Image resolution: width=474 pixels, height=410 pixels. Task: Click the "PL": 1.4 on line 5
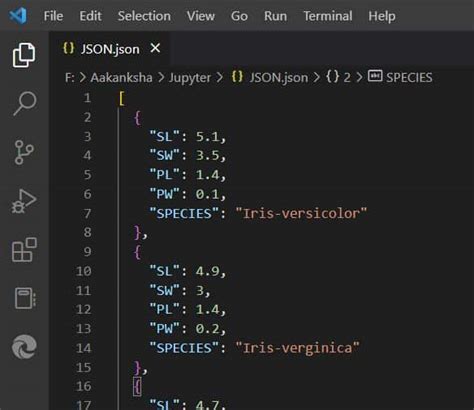click(188, 175)
